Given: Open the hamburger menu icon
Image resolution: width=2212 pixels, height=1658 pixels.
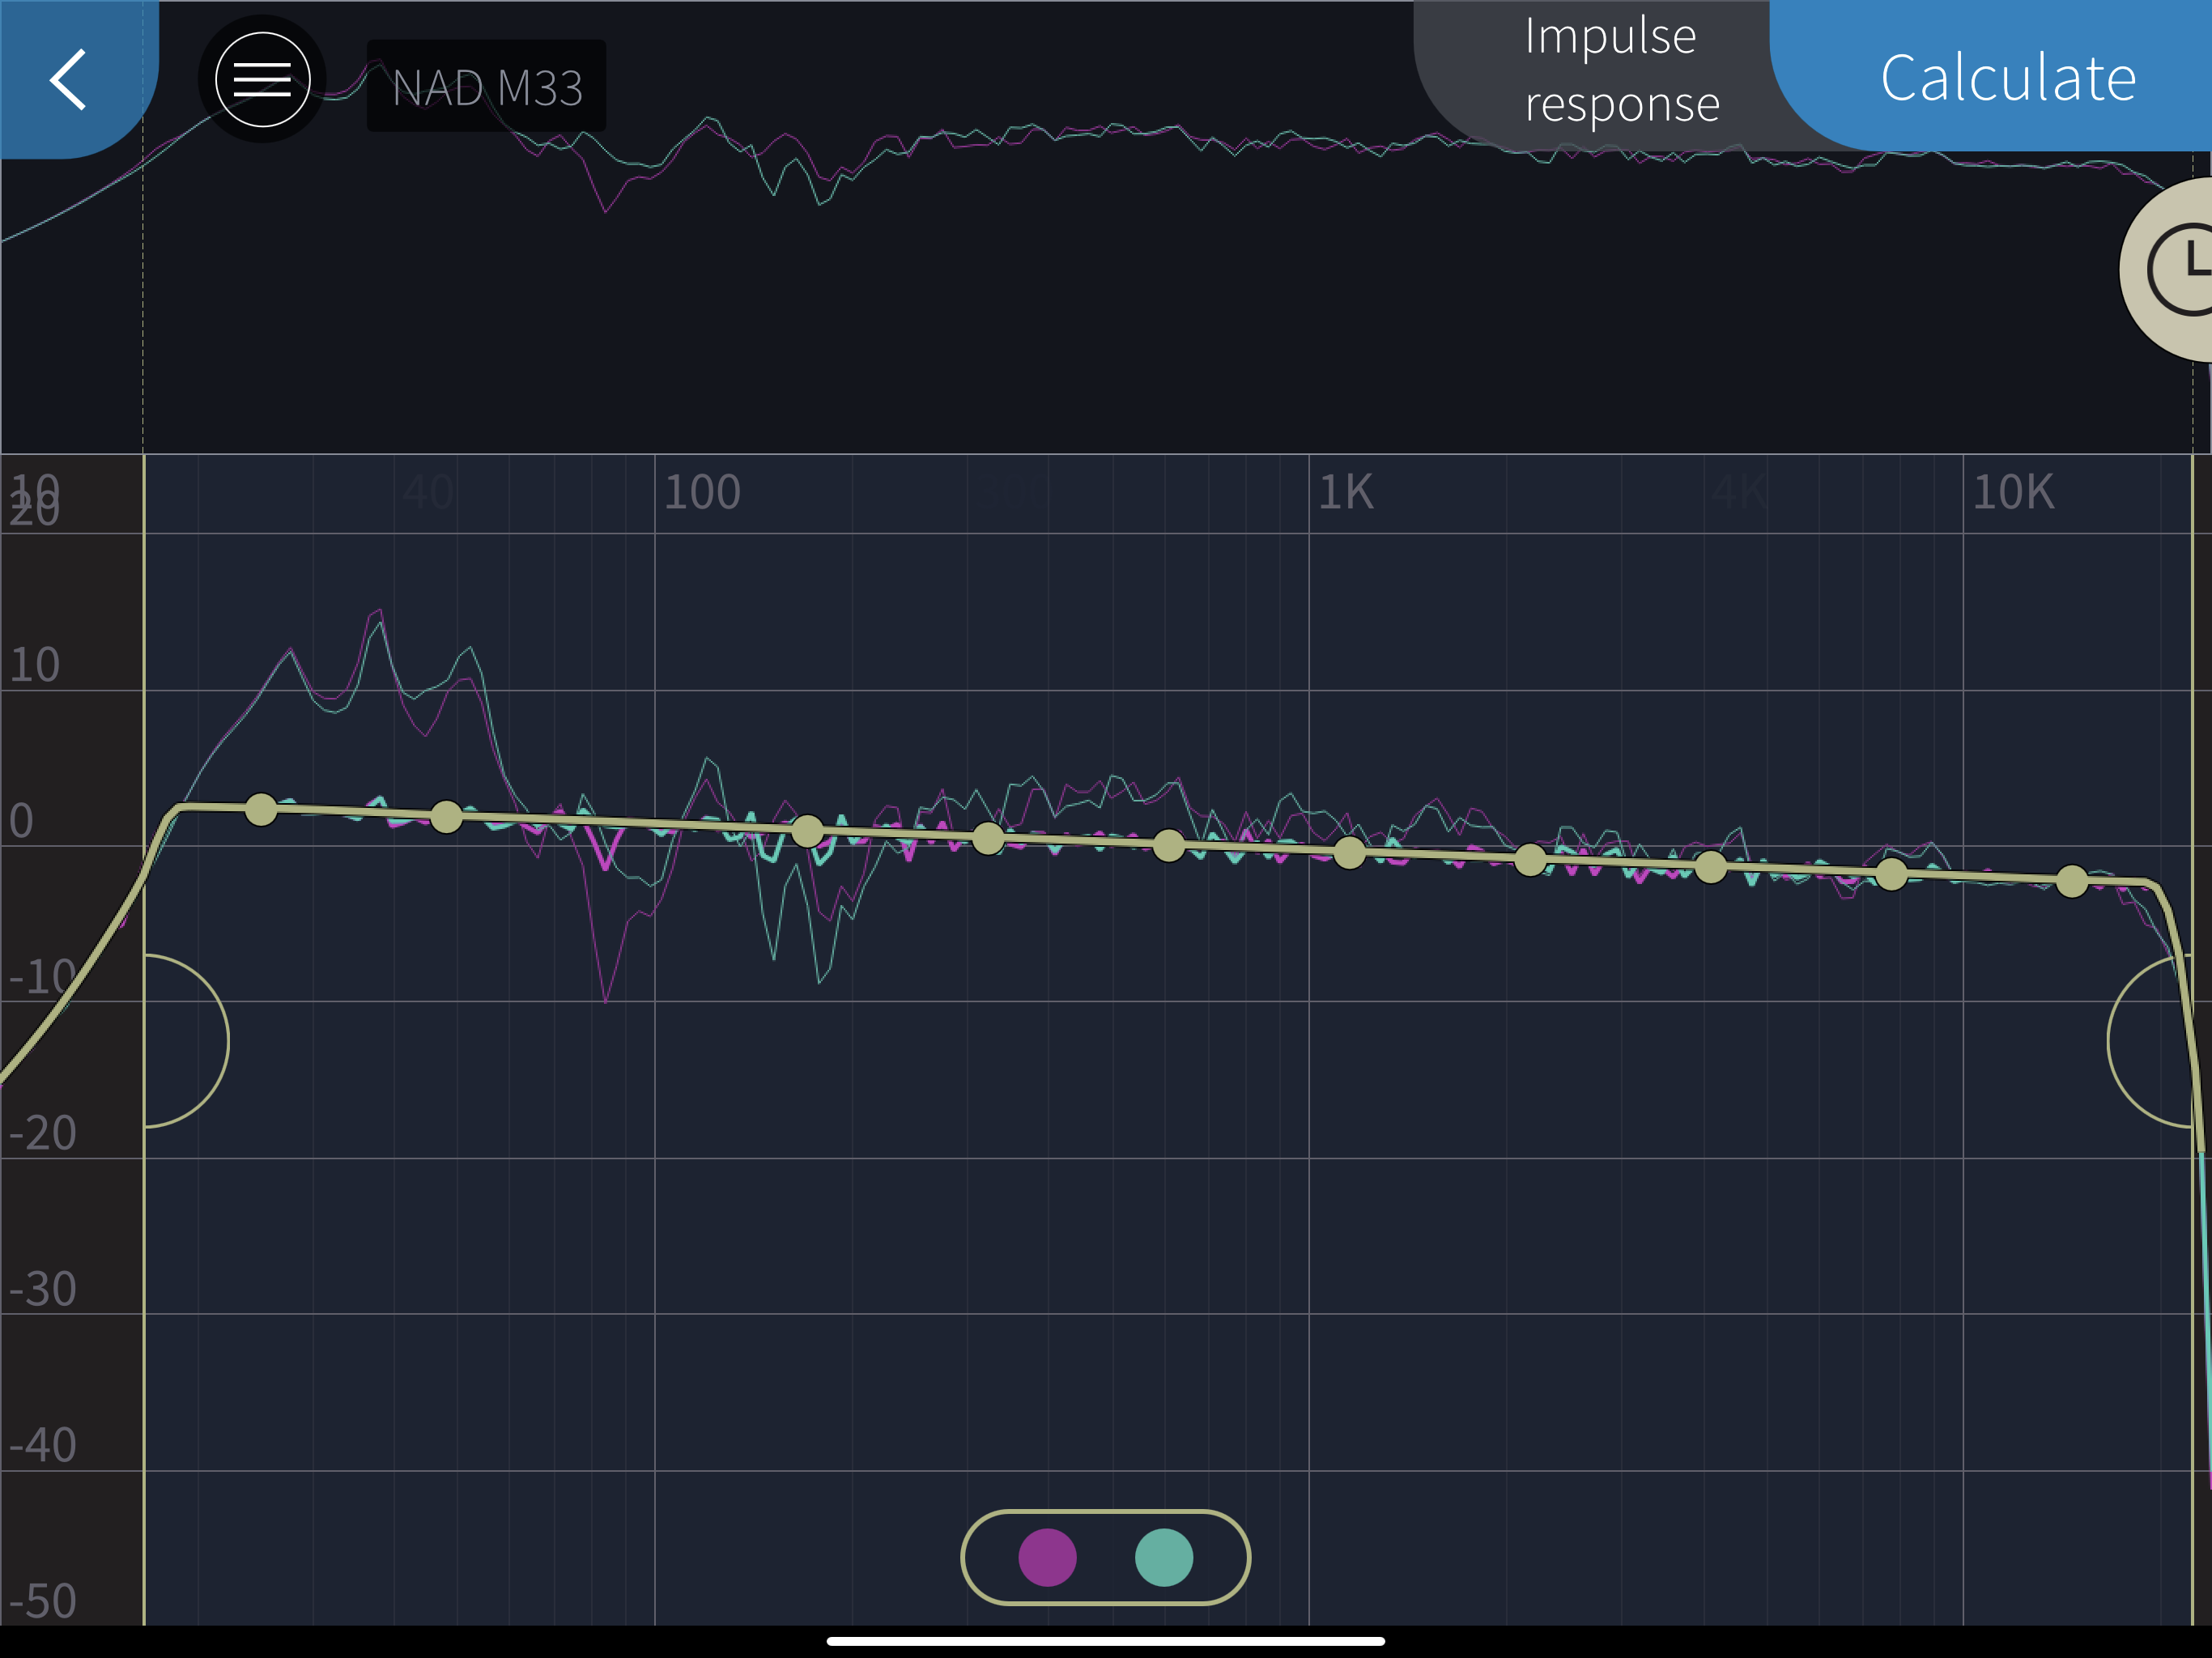Looking at the screenshot, I should click(262, 79).
